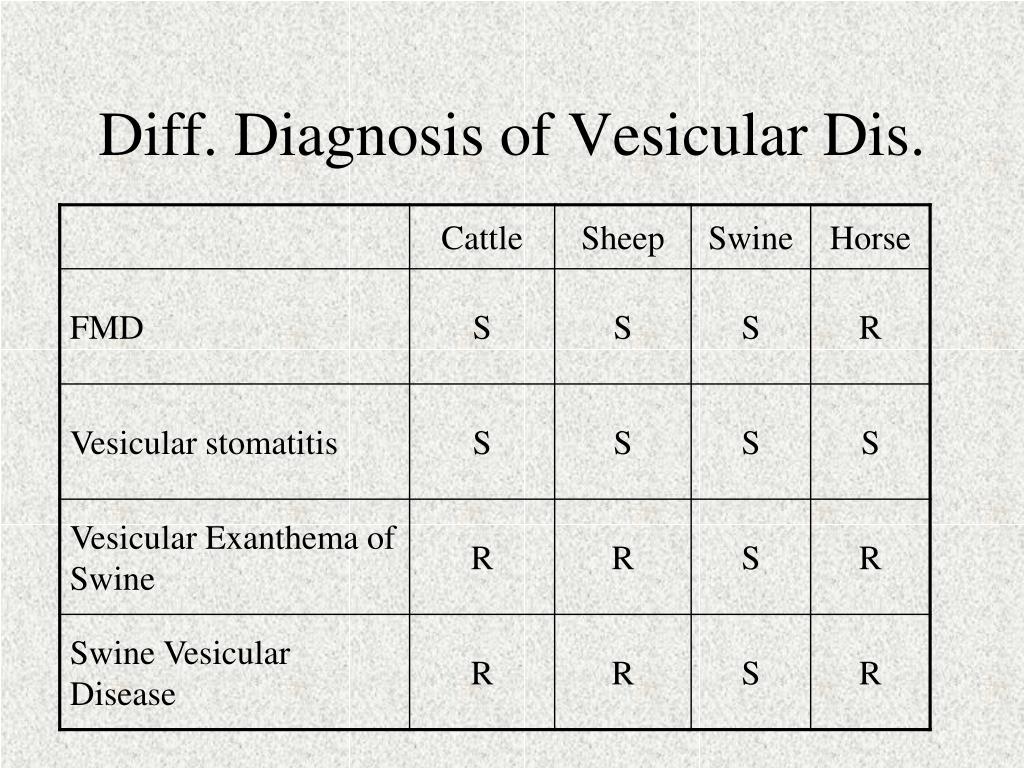This screenshot has width=1024, height=768.
Task: Select the Cattle column header
Action: 481,238
